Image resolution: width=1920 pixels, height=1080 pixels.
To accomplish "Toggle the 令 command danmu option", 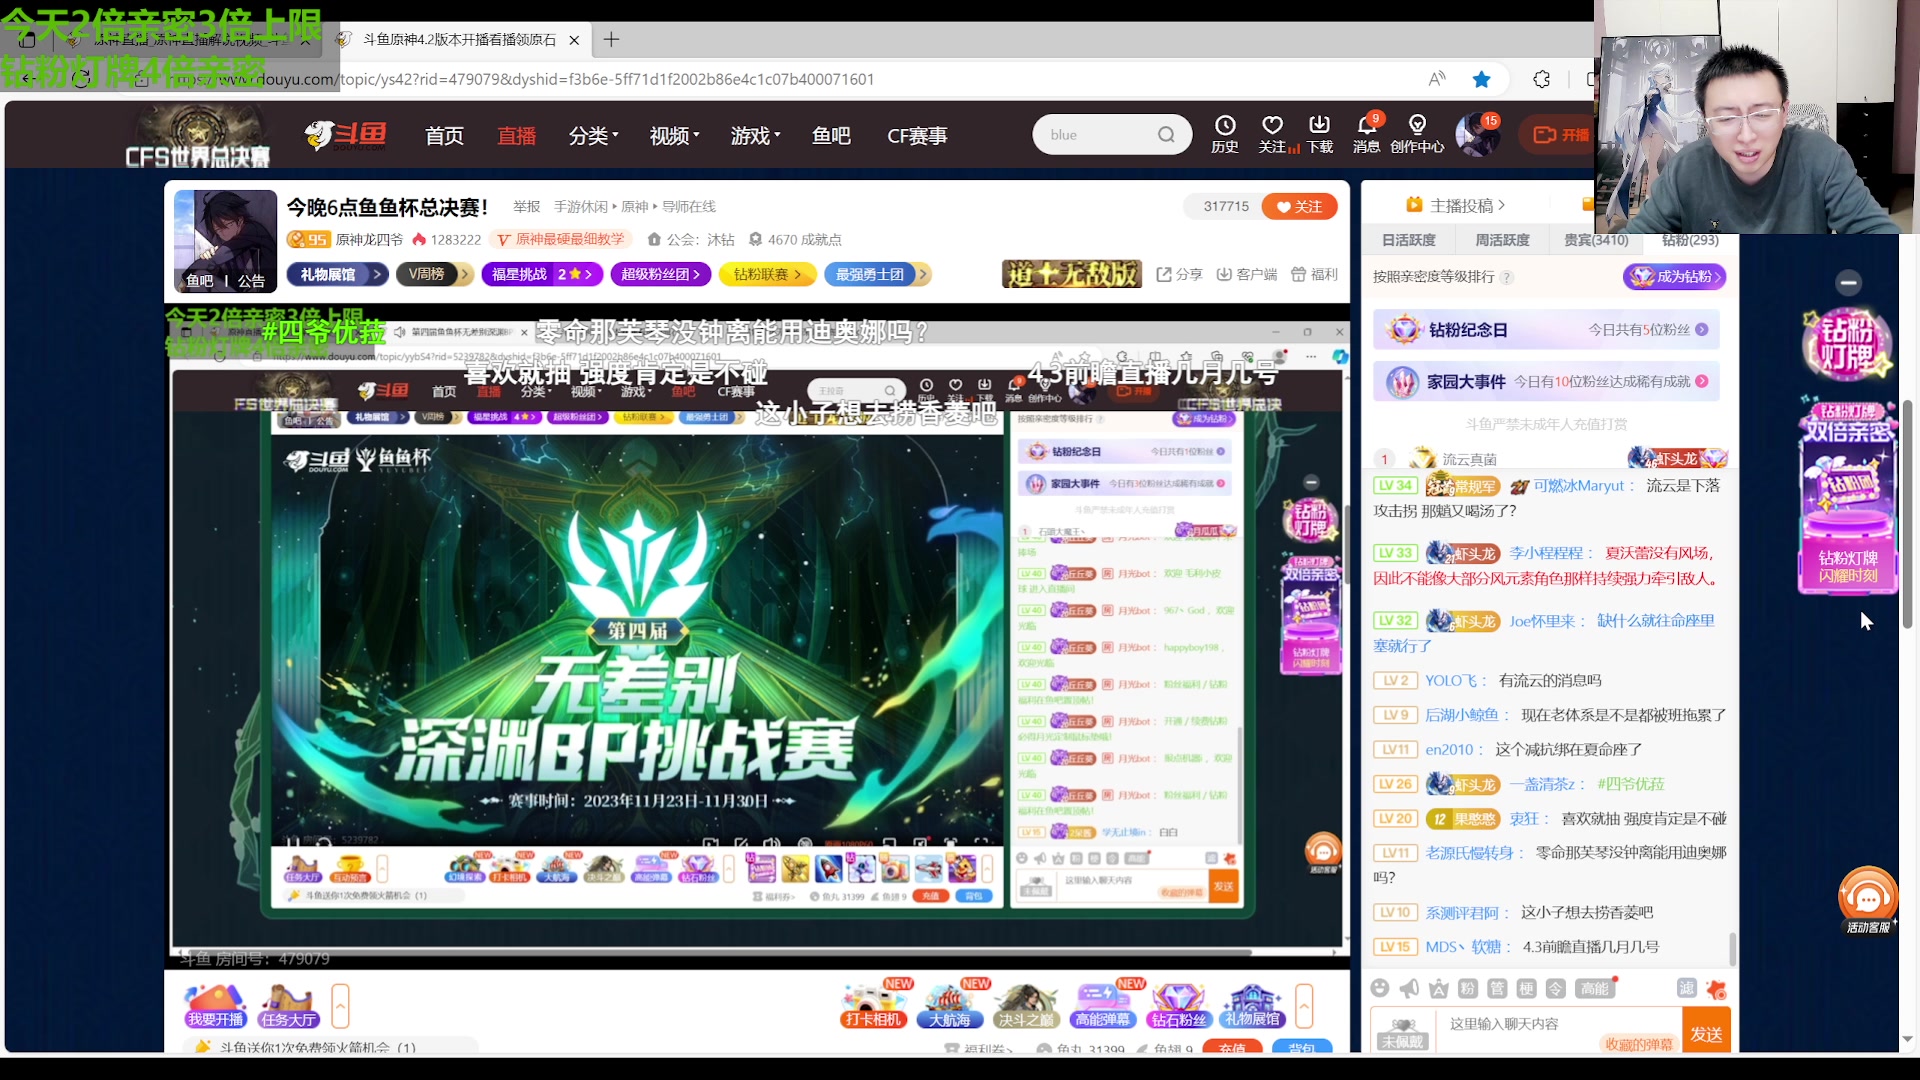I will click(x=1556, y=988).
